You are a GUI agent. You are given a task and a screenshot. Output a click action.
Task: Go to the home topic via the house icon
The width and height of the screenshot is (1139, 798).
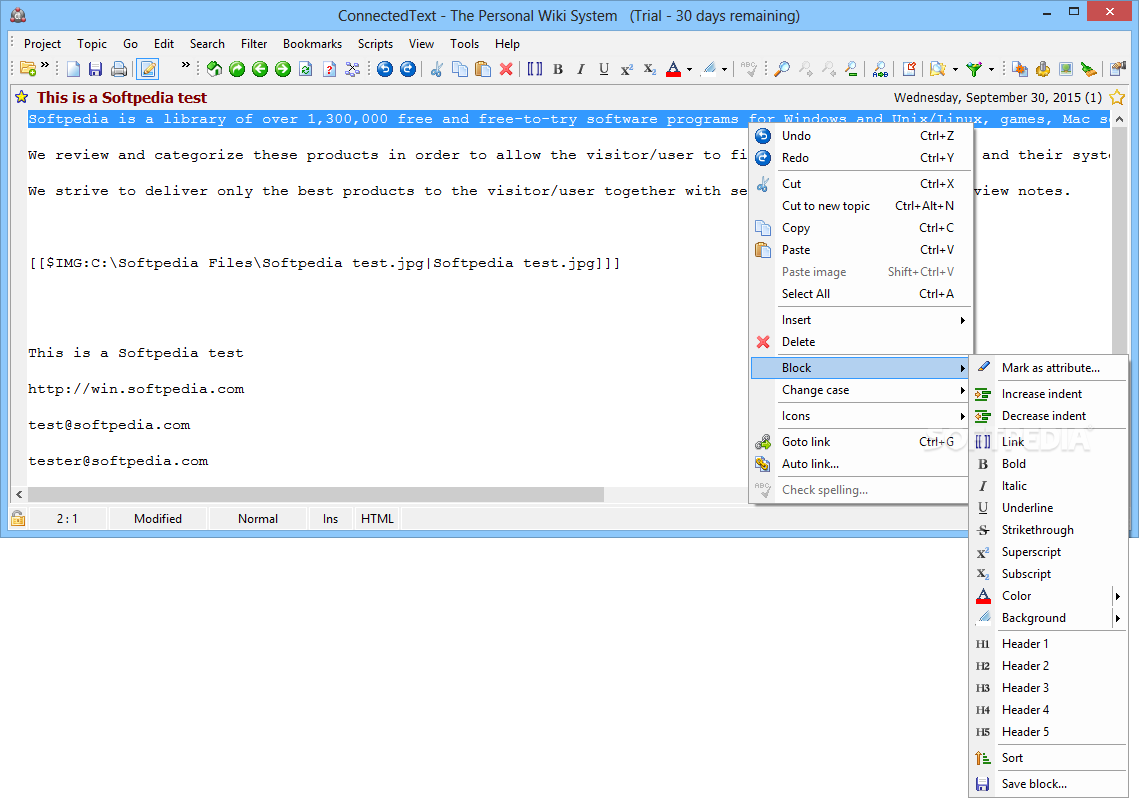point(214,69)
